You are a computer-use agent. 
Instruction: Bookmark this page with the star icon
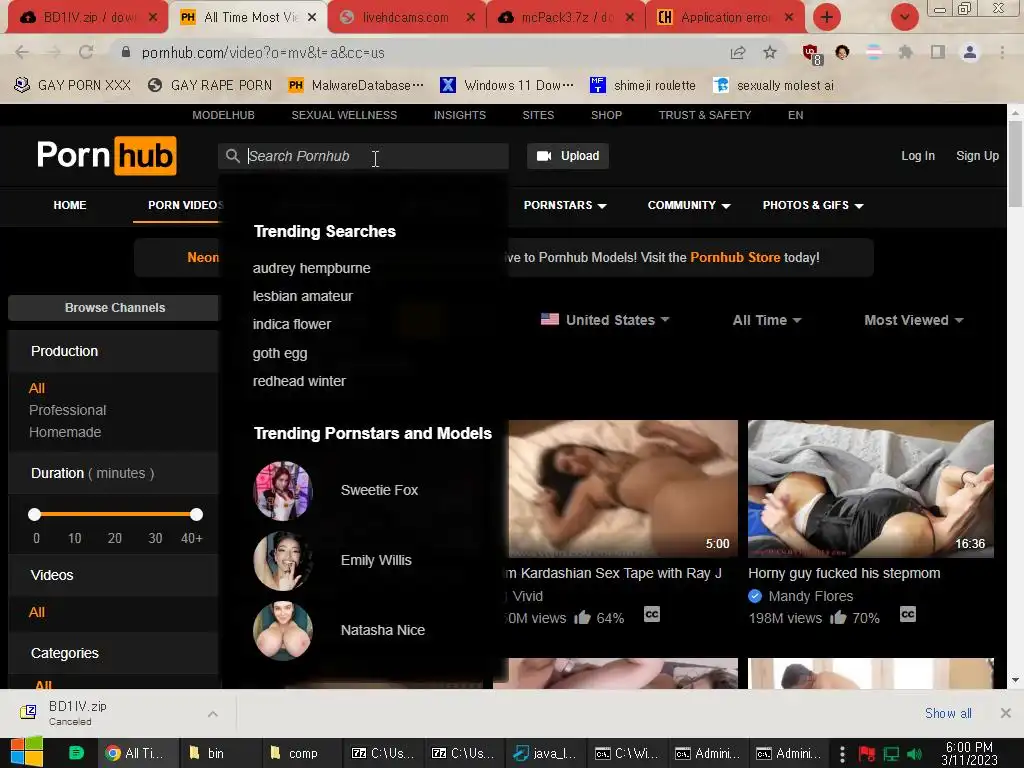click(x=770, y=52)
